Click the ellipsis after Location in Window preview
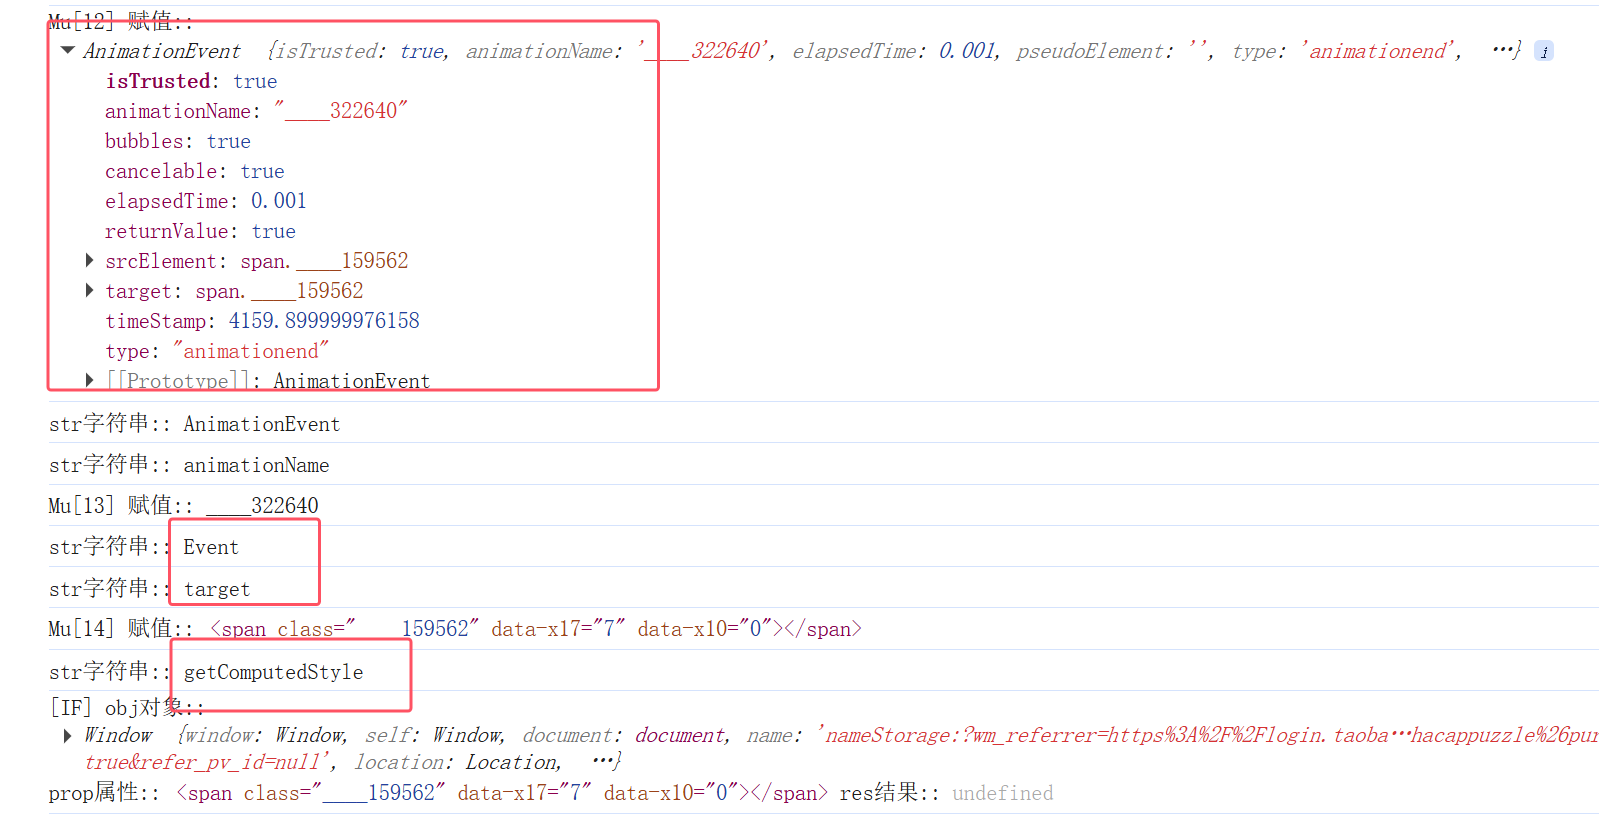1599x819 pixels. 606,762
